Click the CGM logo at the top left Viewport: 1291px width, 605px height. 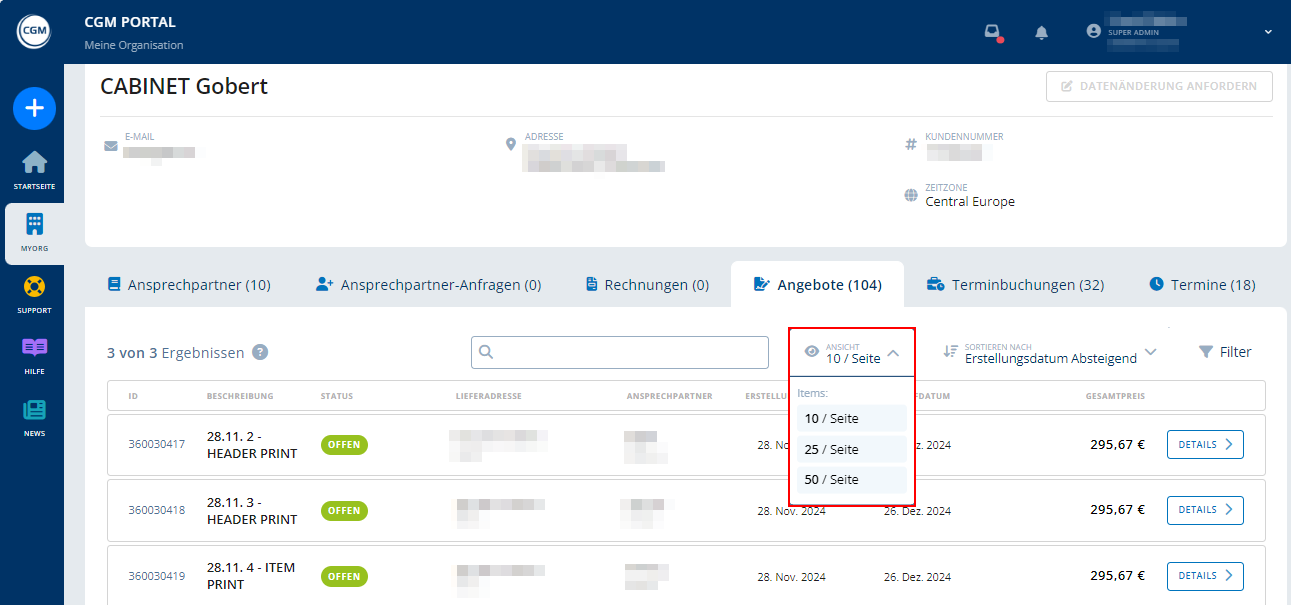pyautogui.click(x=34, y=31)
